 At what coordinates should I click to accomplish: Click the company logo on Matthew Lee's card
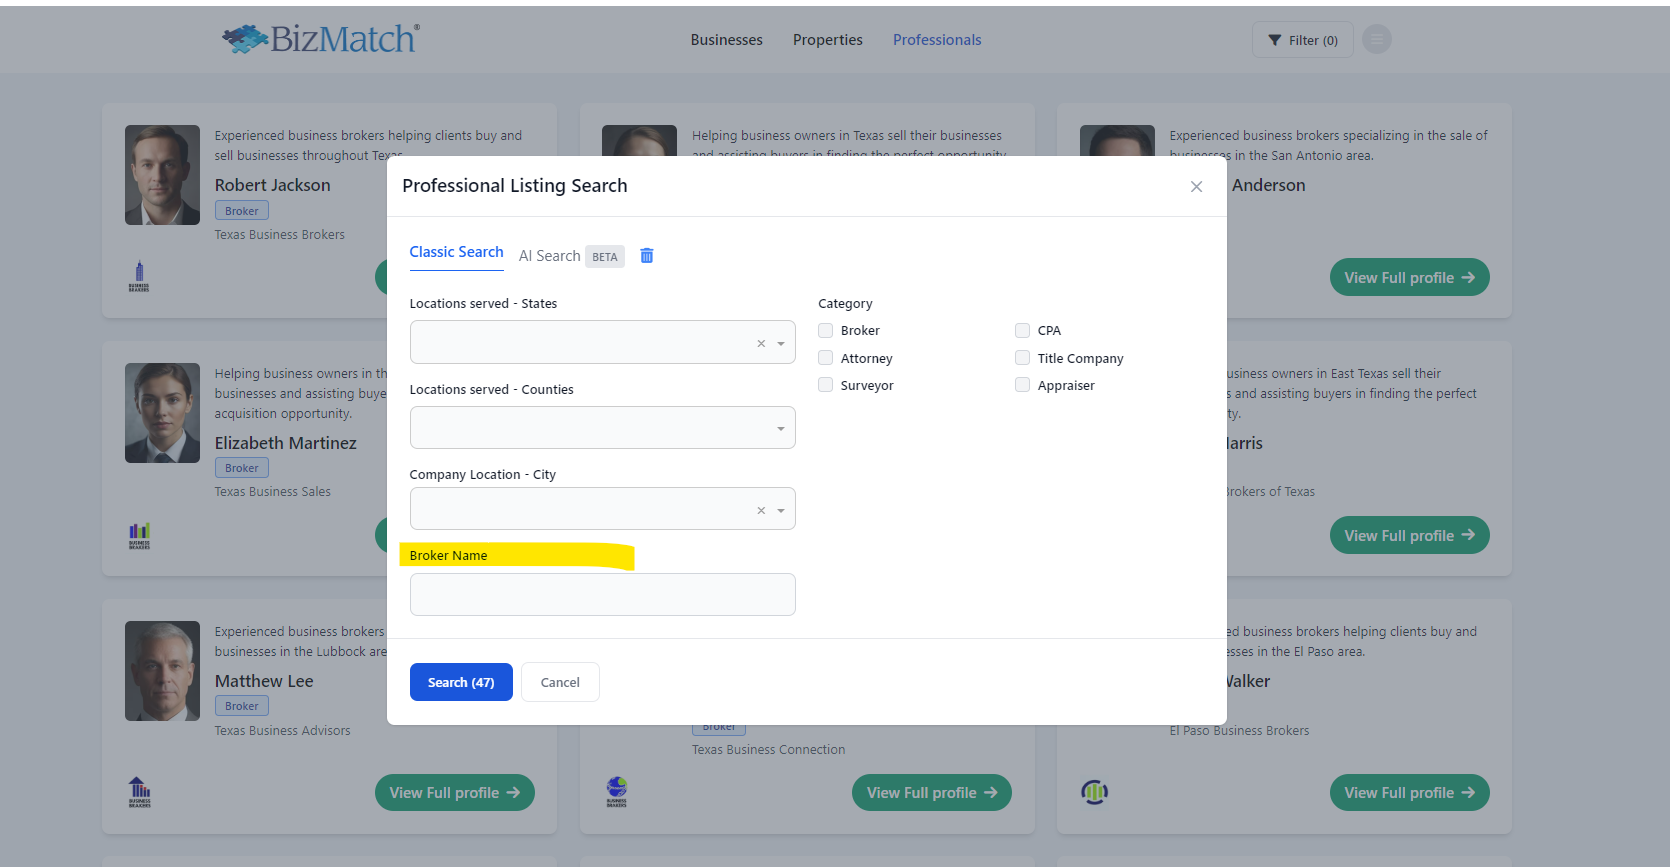(140, 792)
